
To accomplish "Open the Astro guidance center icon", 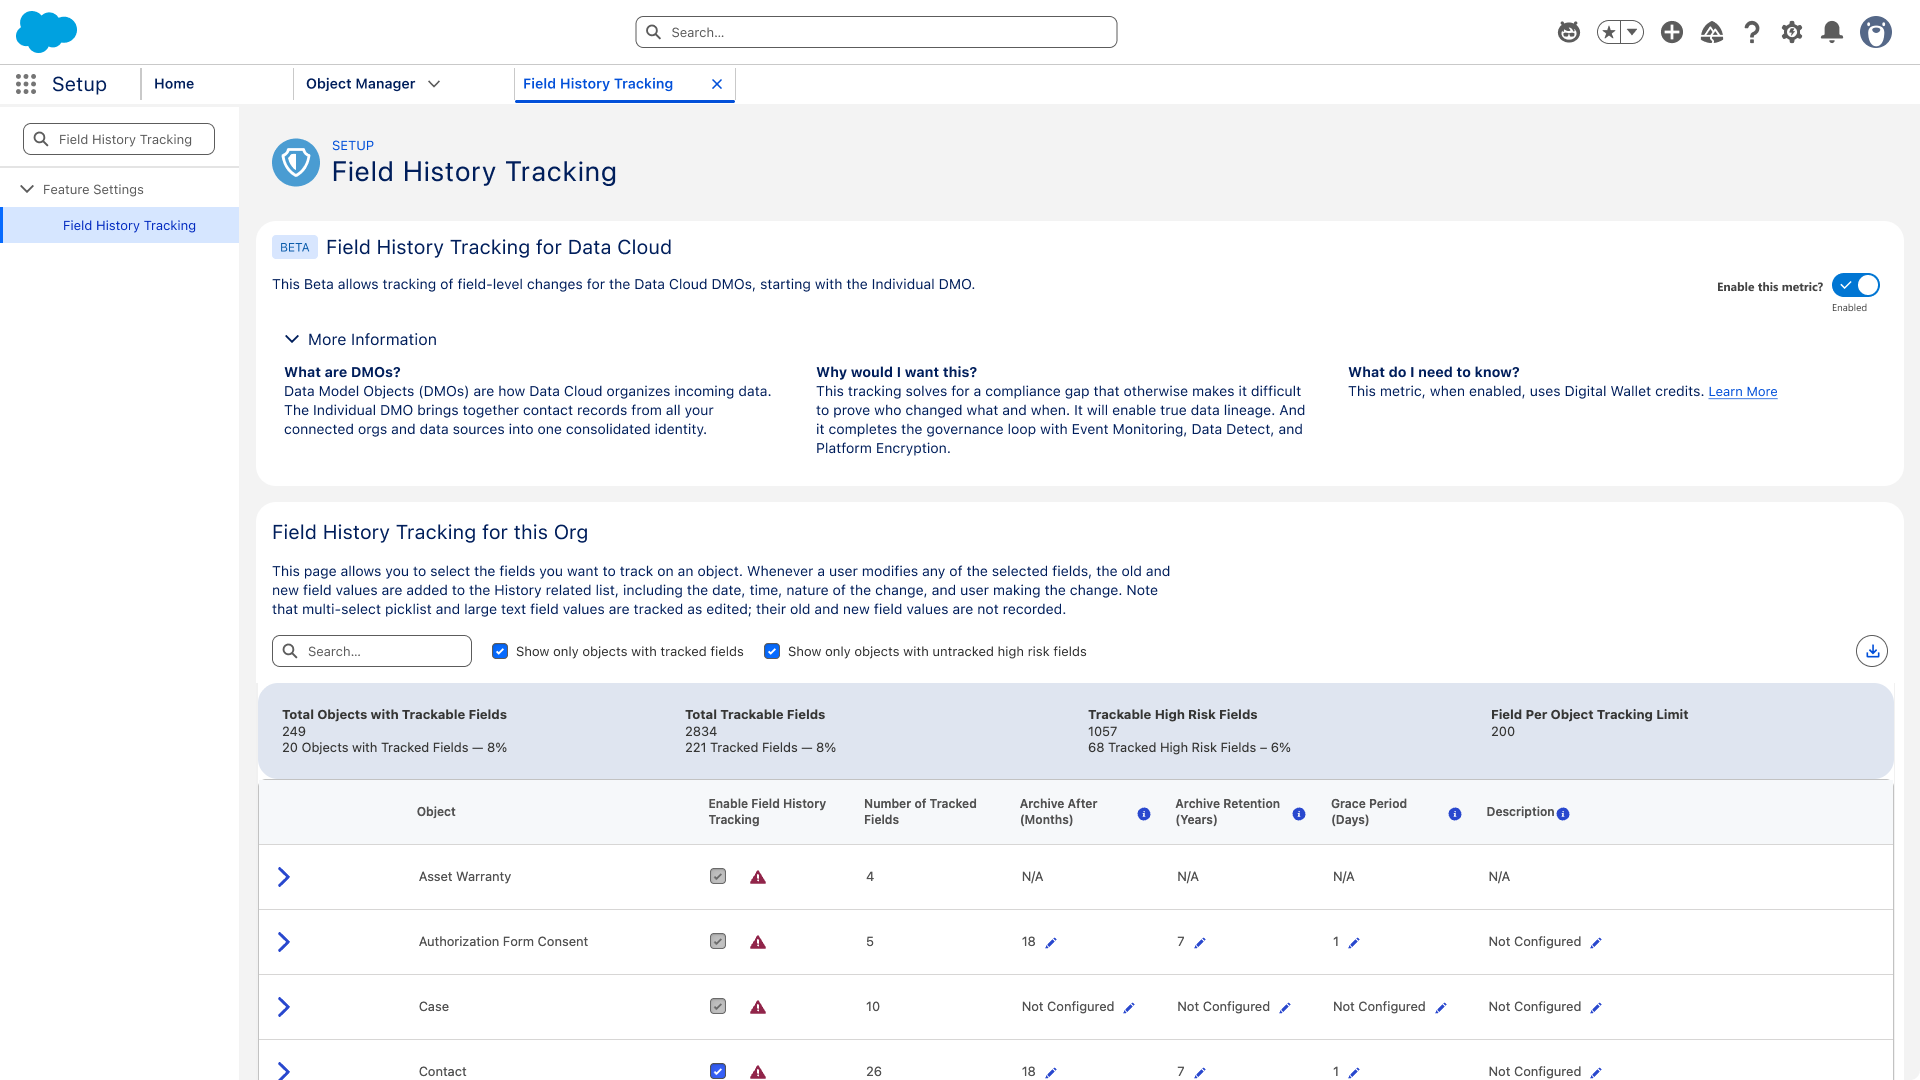I will click(x=1569, y=32).
